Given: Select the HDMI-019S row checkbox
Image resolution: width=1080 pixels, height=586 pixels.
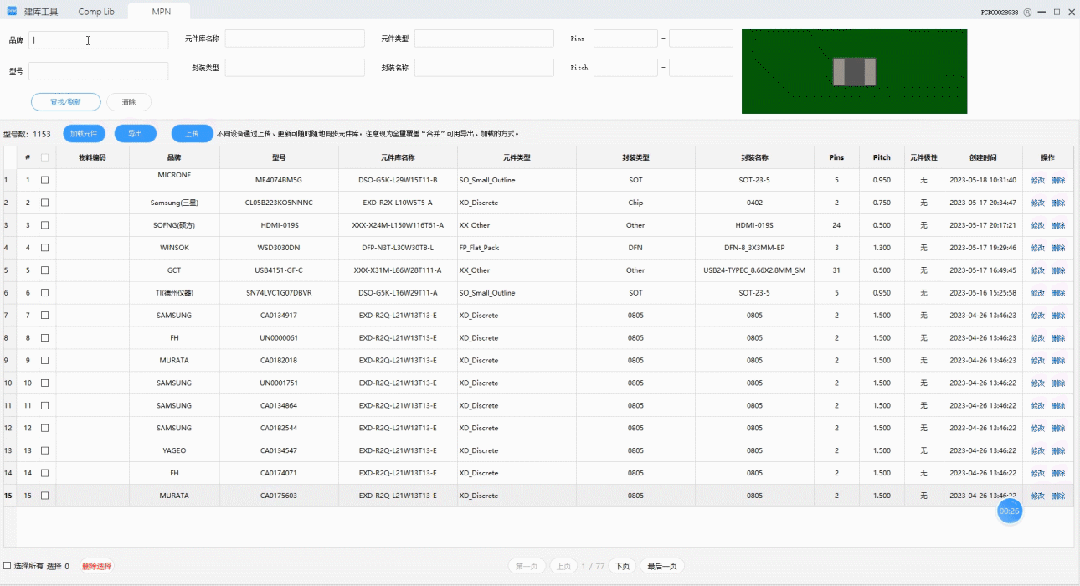Looking at the screenshot, I should tap(45, 225).
